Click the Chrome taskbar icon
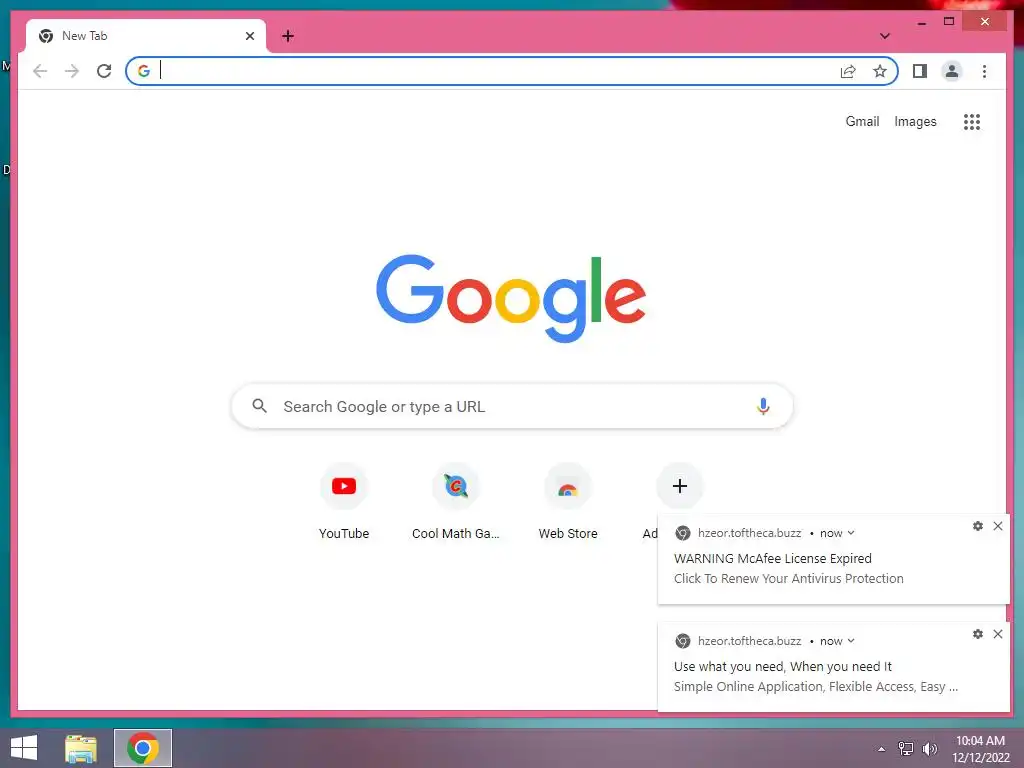The height and width of the screenshot is (768, 1024). point(143,748)
